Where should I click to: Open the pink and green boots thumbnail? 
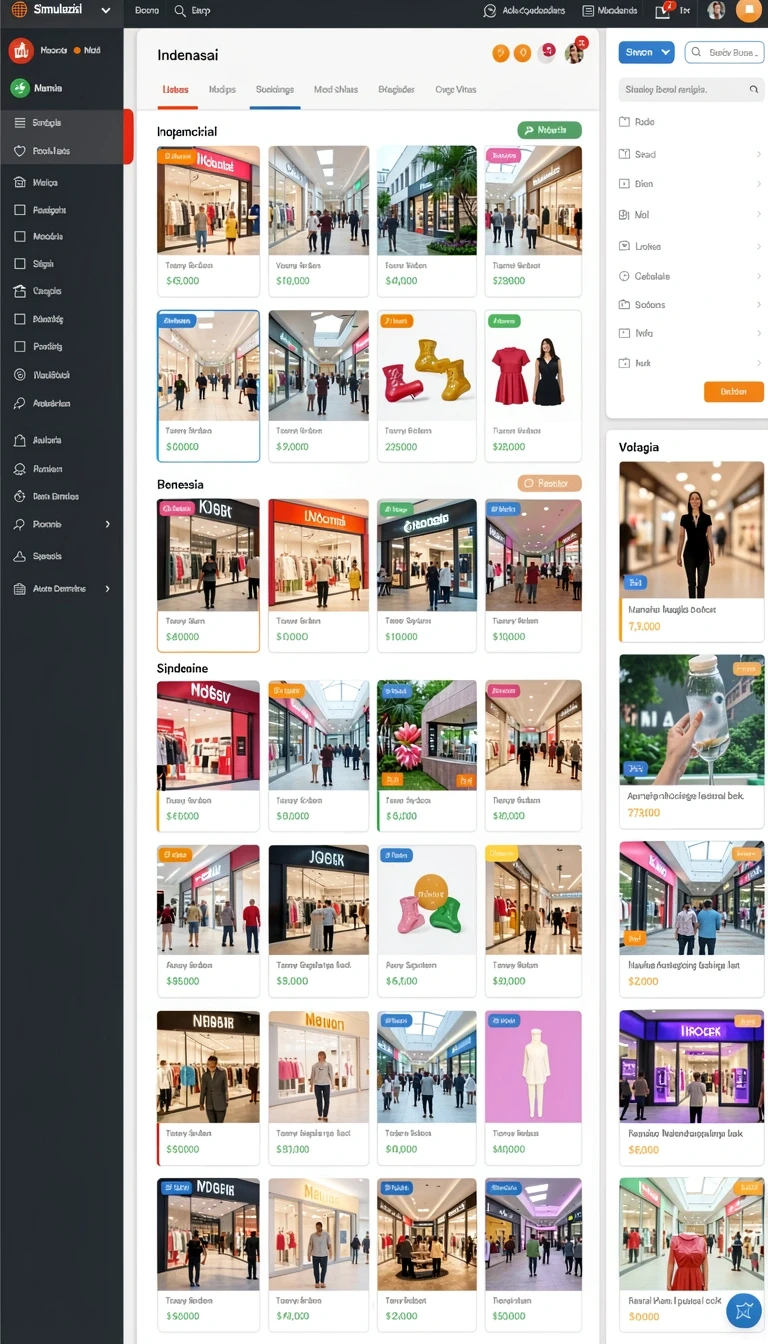[x=426, y=898]
